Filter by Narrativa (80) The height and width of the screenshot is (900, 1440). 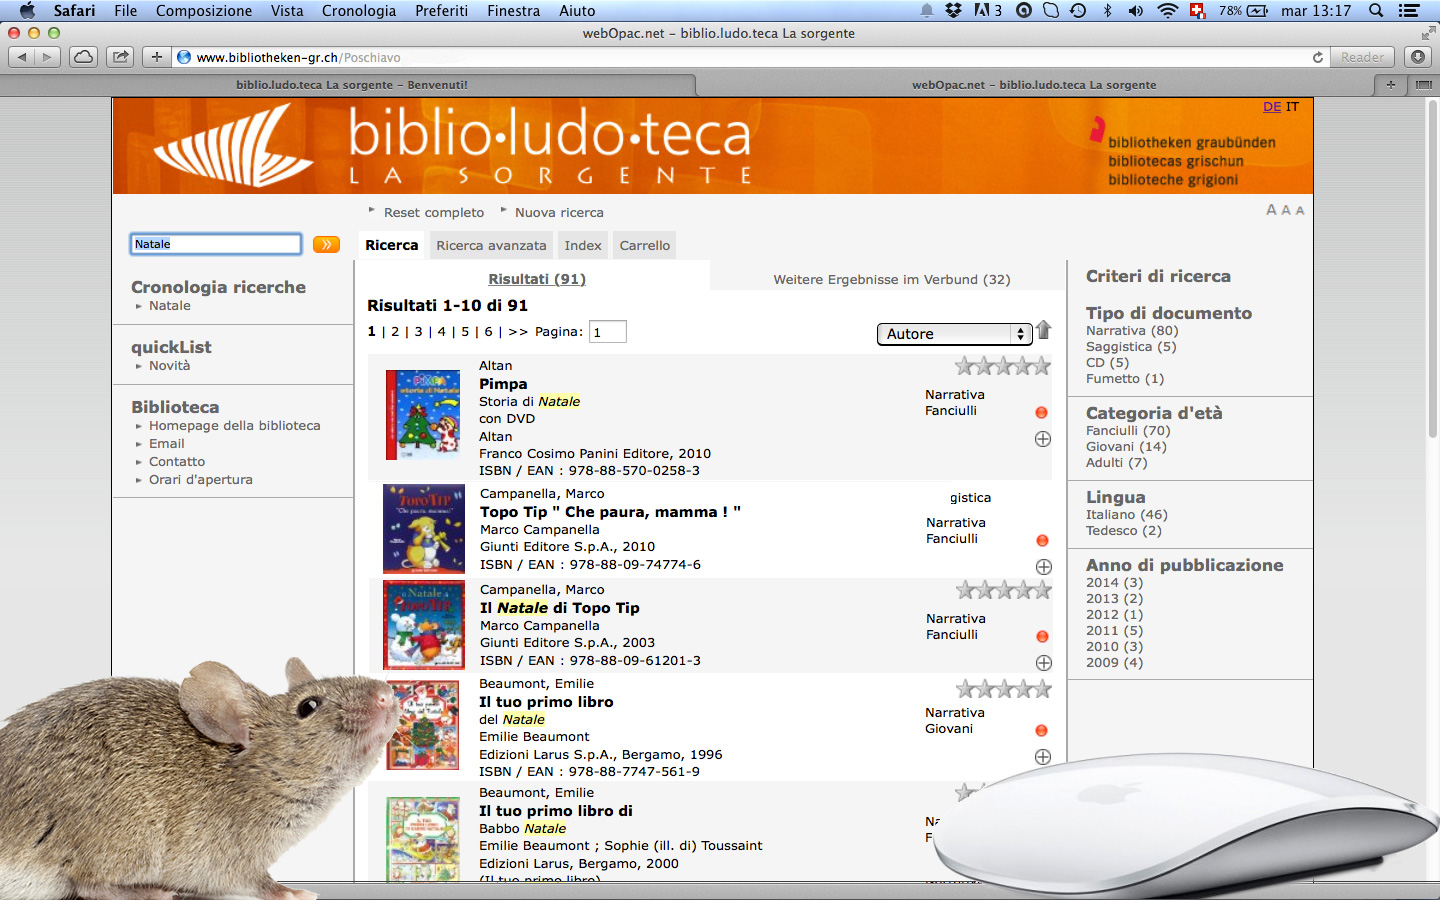click(x=1132, y=331)
